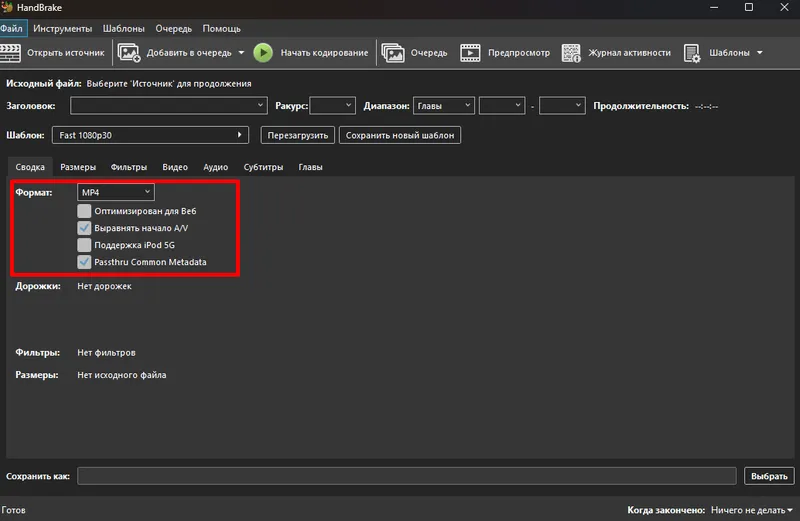Open the MP4 format dropdown
800x521 pixels.
pos(116,192)
